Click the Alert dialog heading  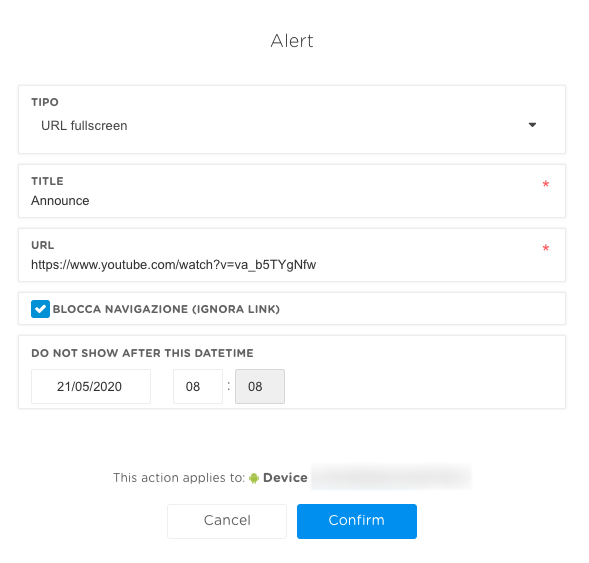292,41
